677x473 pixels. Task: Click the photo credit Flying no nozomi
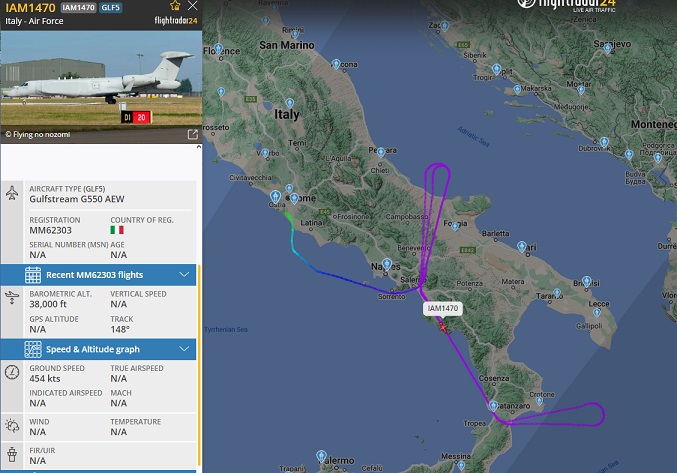[x=38, y=134]
